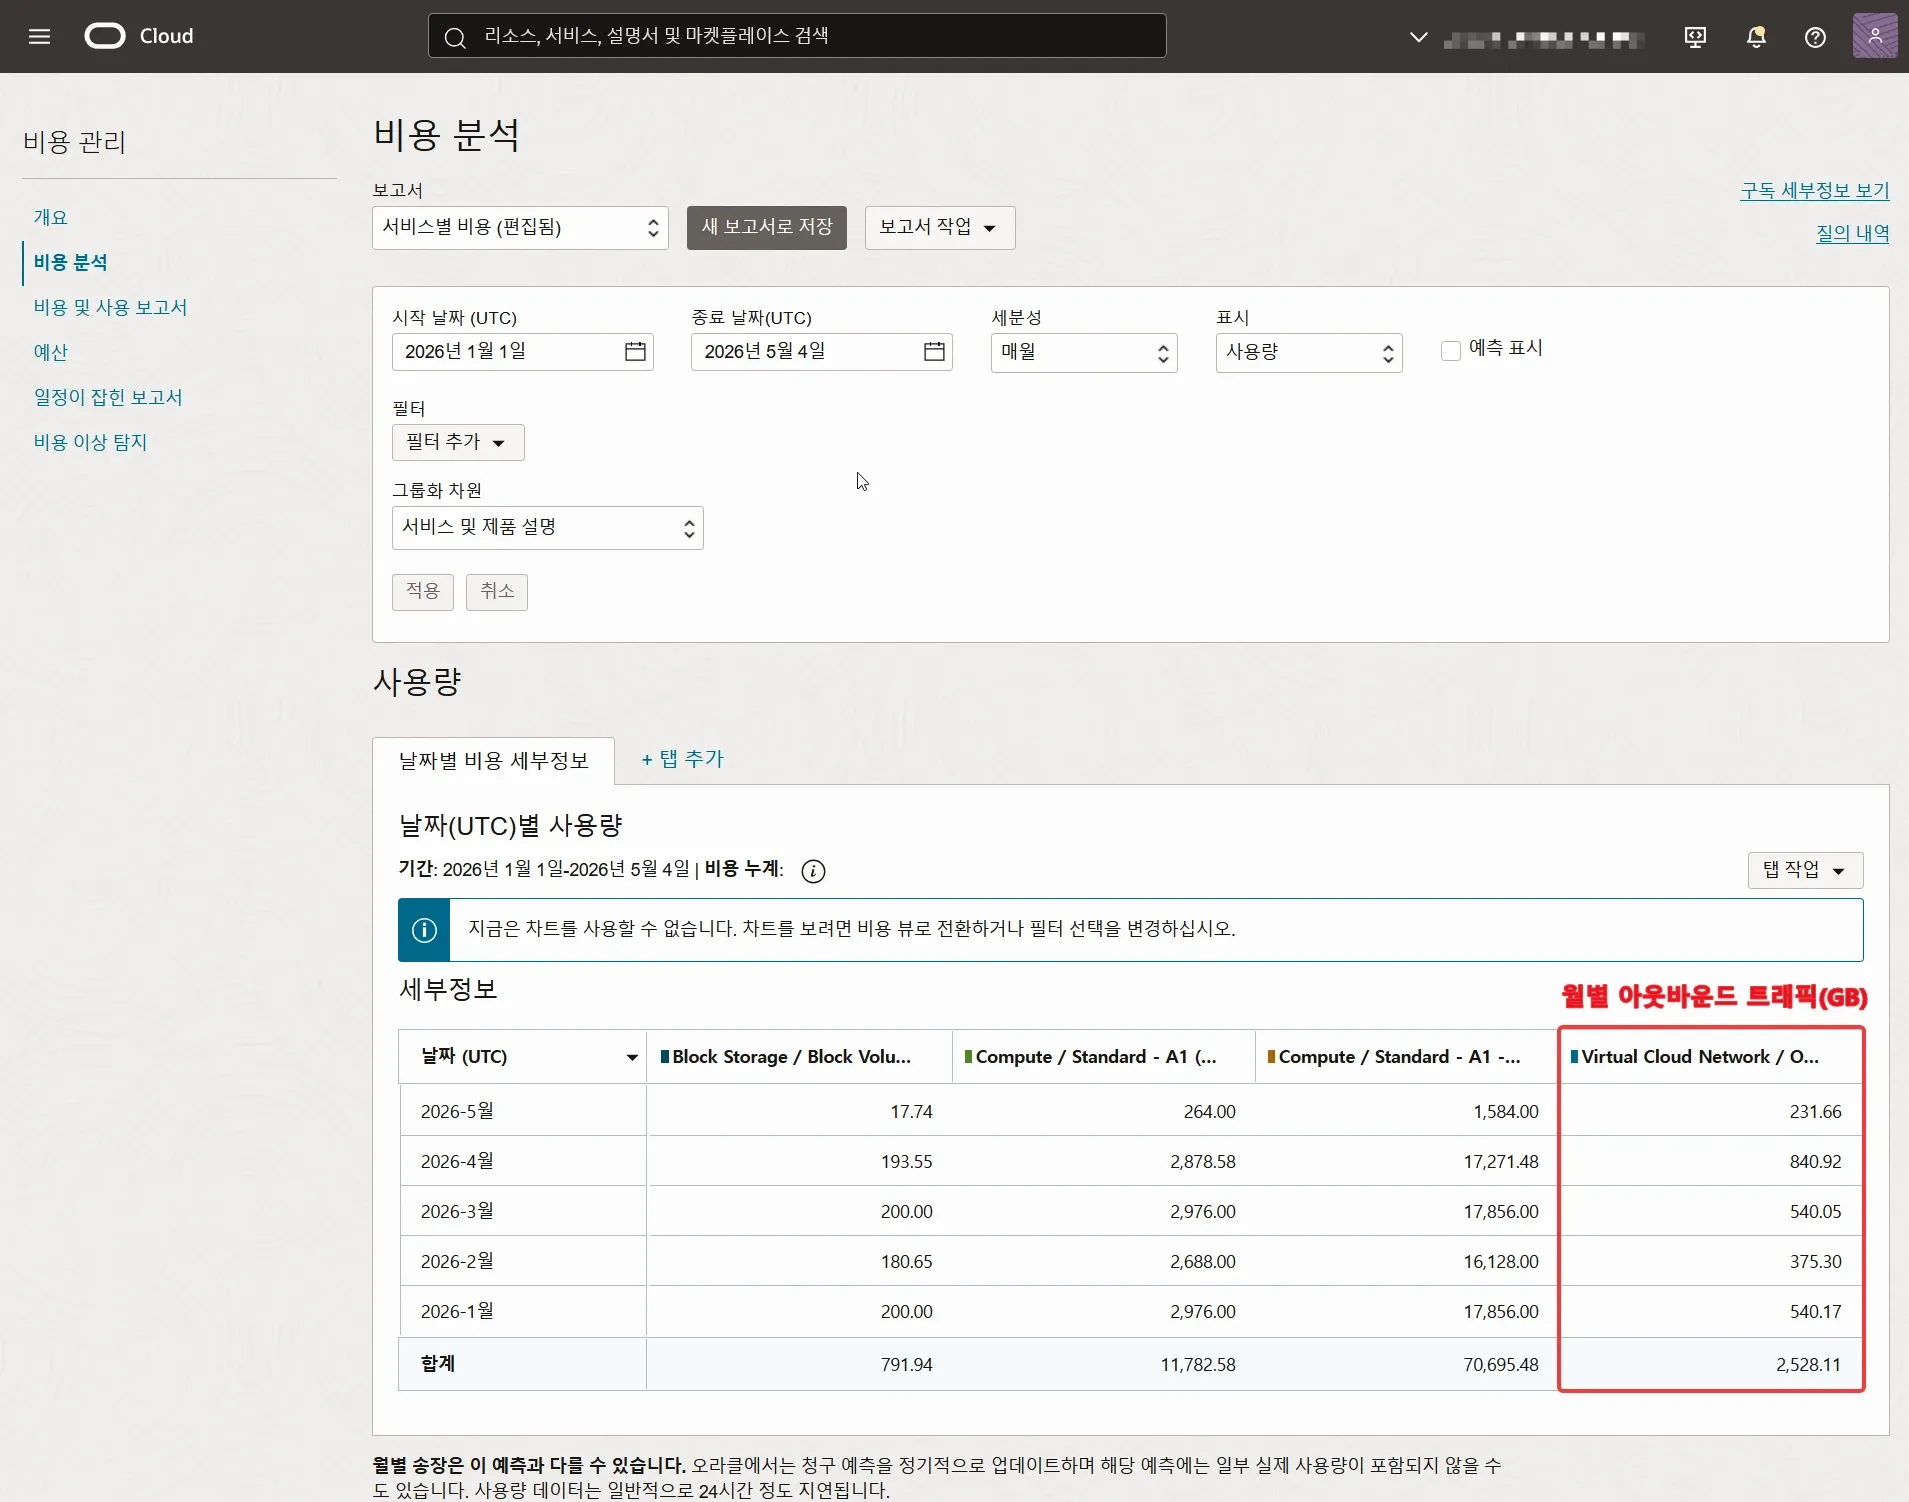
Task: Click the 193.55 April block storage value
Action: coord(906,1162)
